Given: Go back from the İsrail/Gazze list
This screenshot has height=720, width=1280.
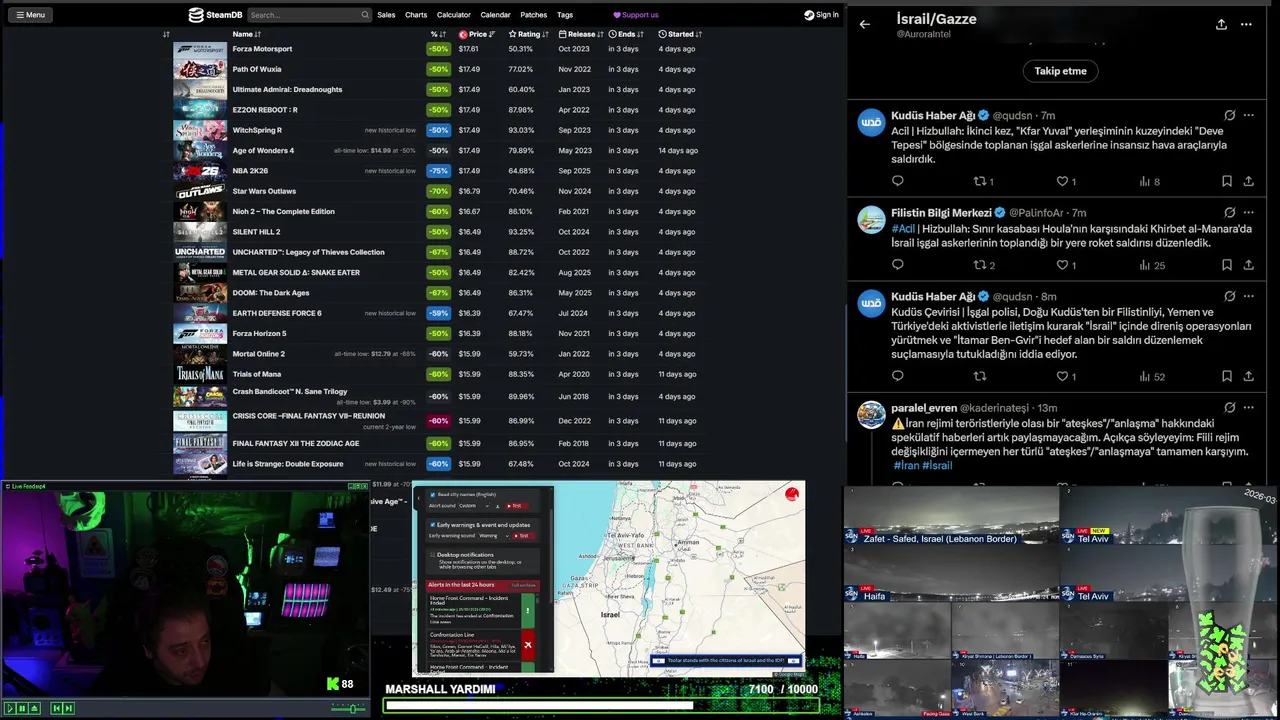Looking at the screenshot, I should pos(865,24).
